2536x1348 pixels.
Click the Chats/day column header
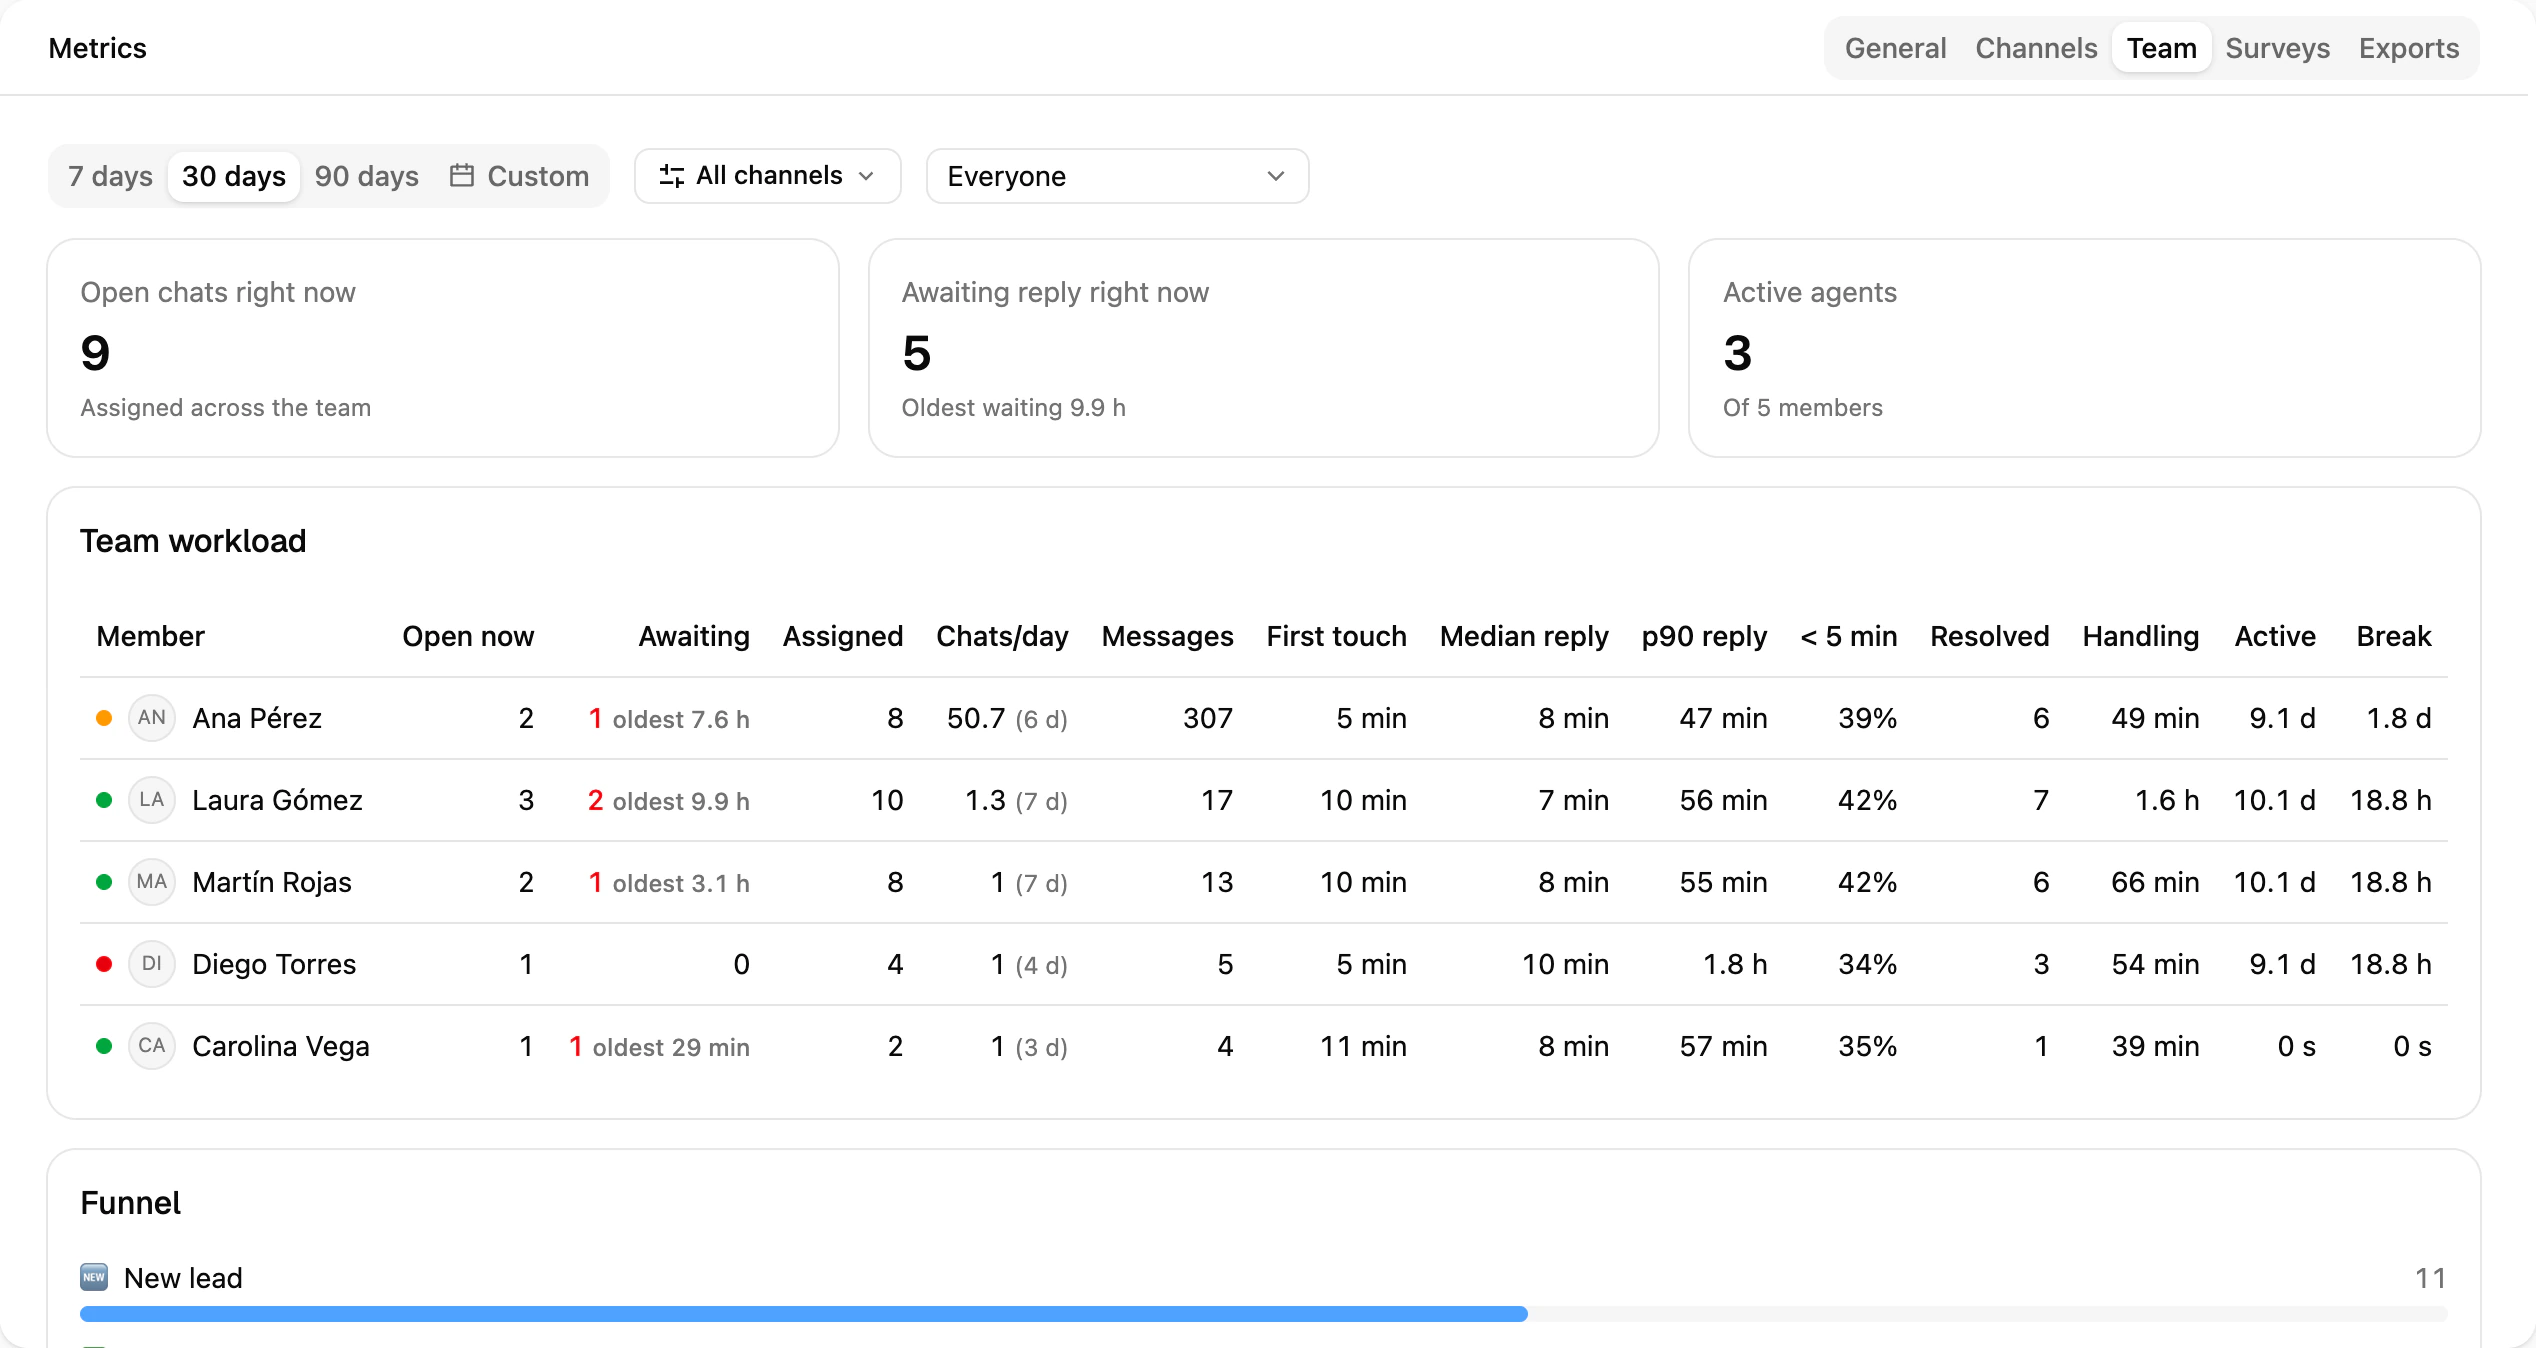(x=1002, y=636)
